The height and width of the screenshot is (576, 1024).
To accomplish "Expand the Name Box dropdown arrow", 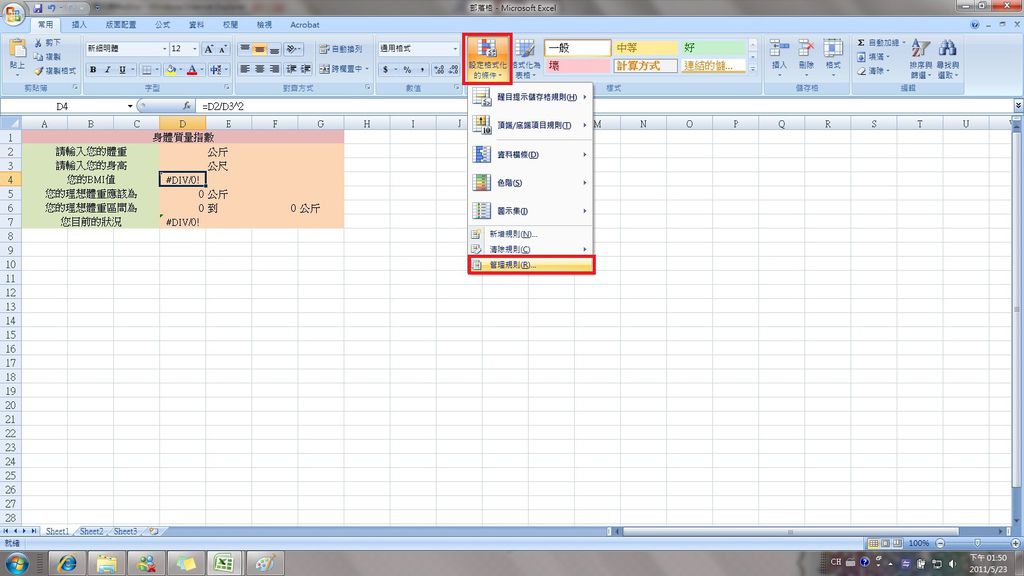I will click(x=130, y=106).
